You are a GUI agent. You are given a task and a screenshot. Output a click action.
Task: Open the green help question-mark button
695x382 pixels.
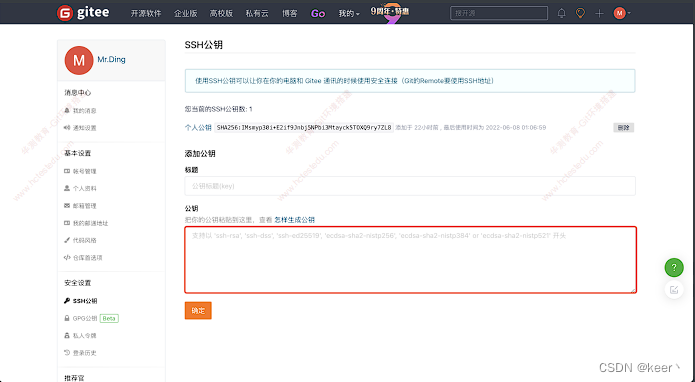point(674,267)
